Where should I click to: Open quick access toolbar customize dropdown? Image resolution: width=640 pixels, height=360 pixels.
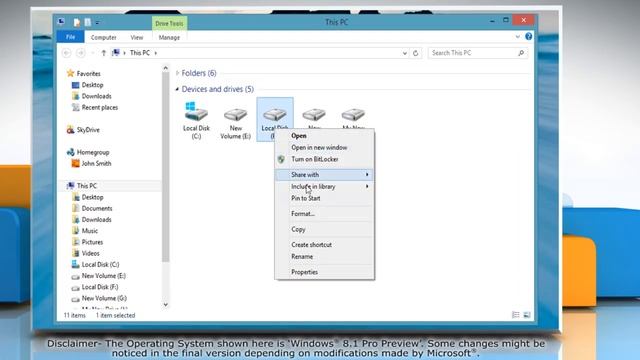tap(98, 22)
